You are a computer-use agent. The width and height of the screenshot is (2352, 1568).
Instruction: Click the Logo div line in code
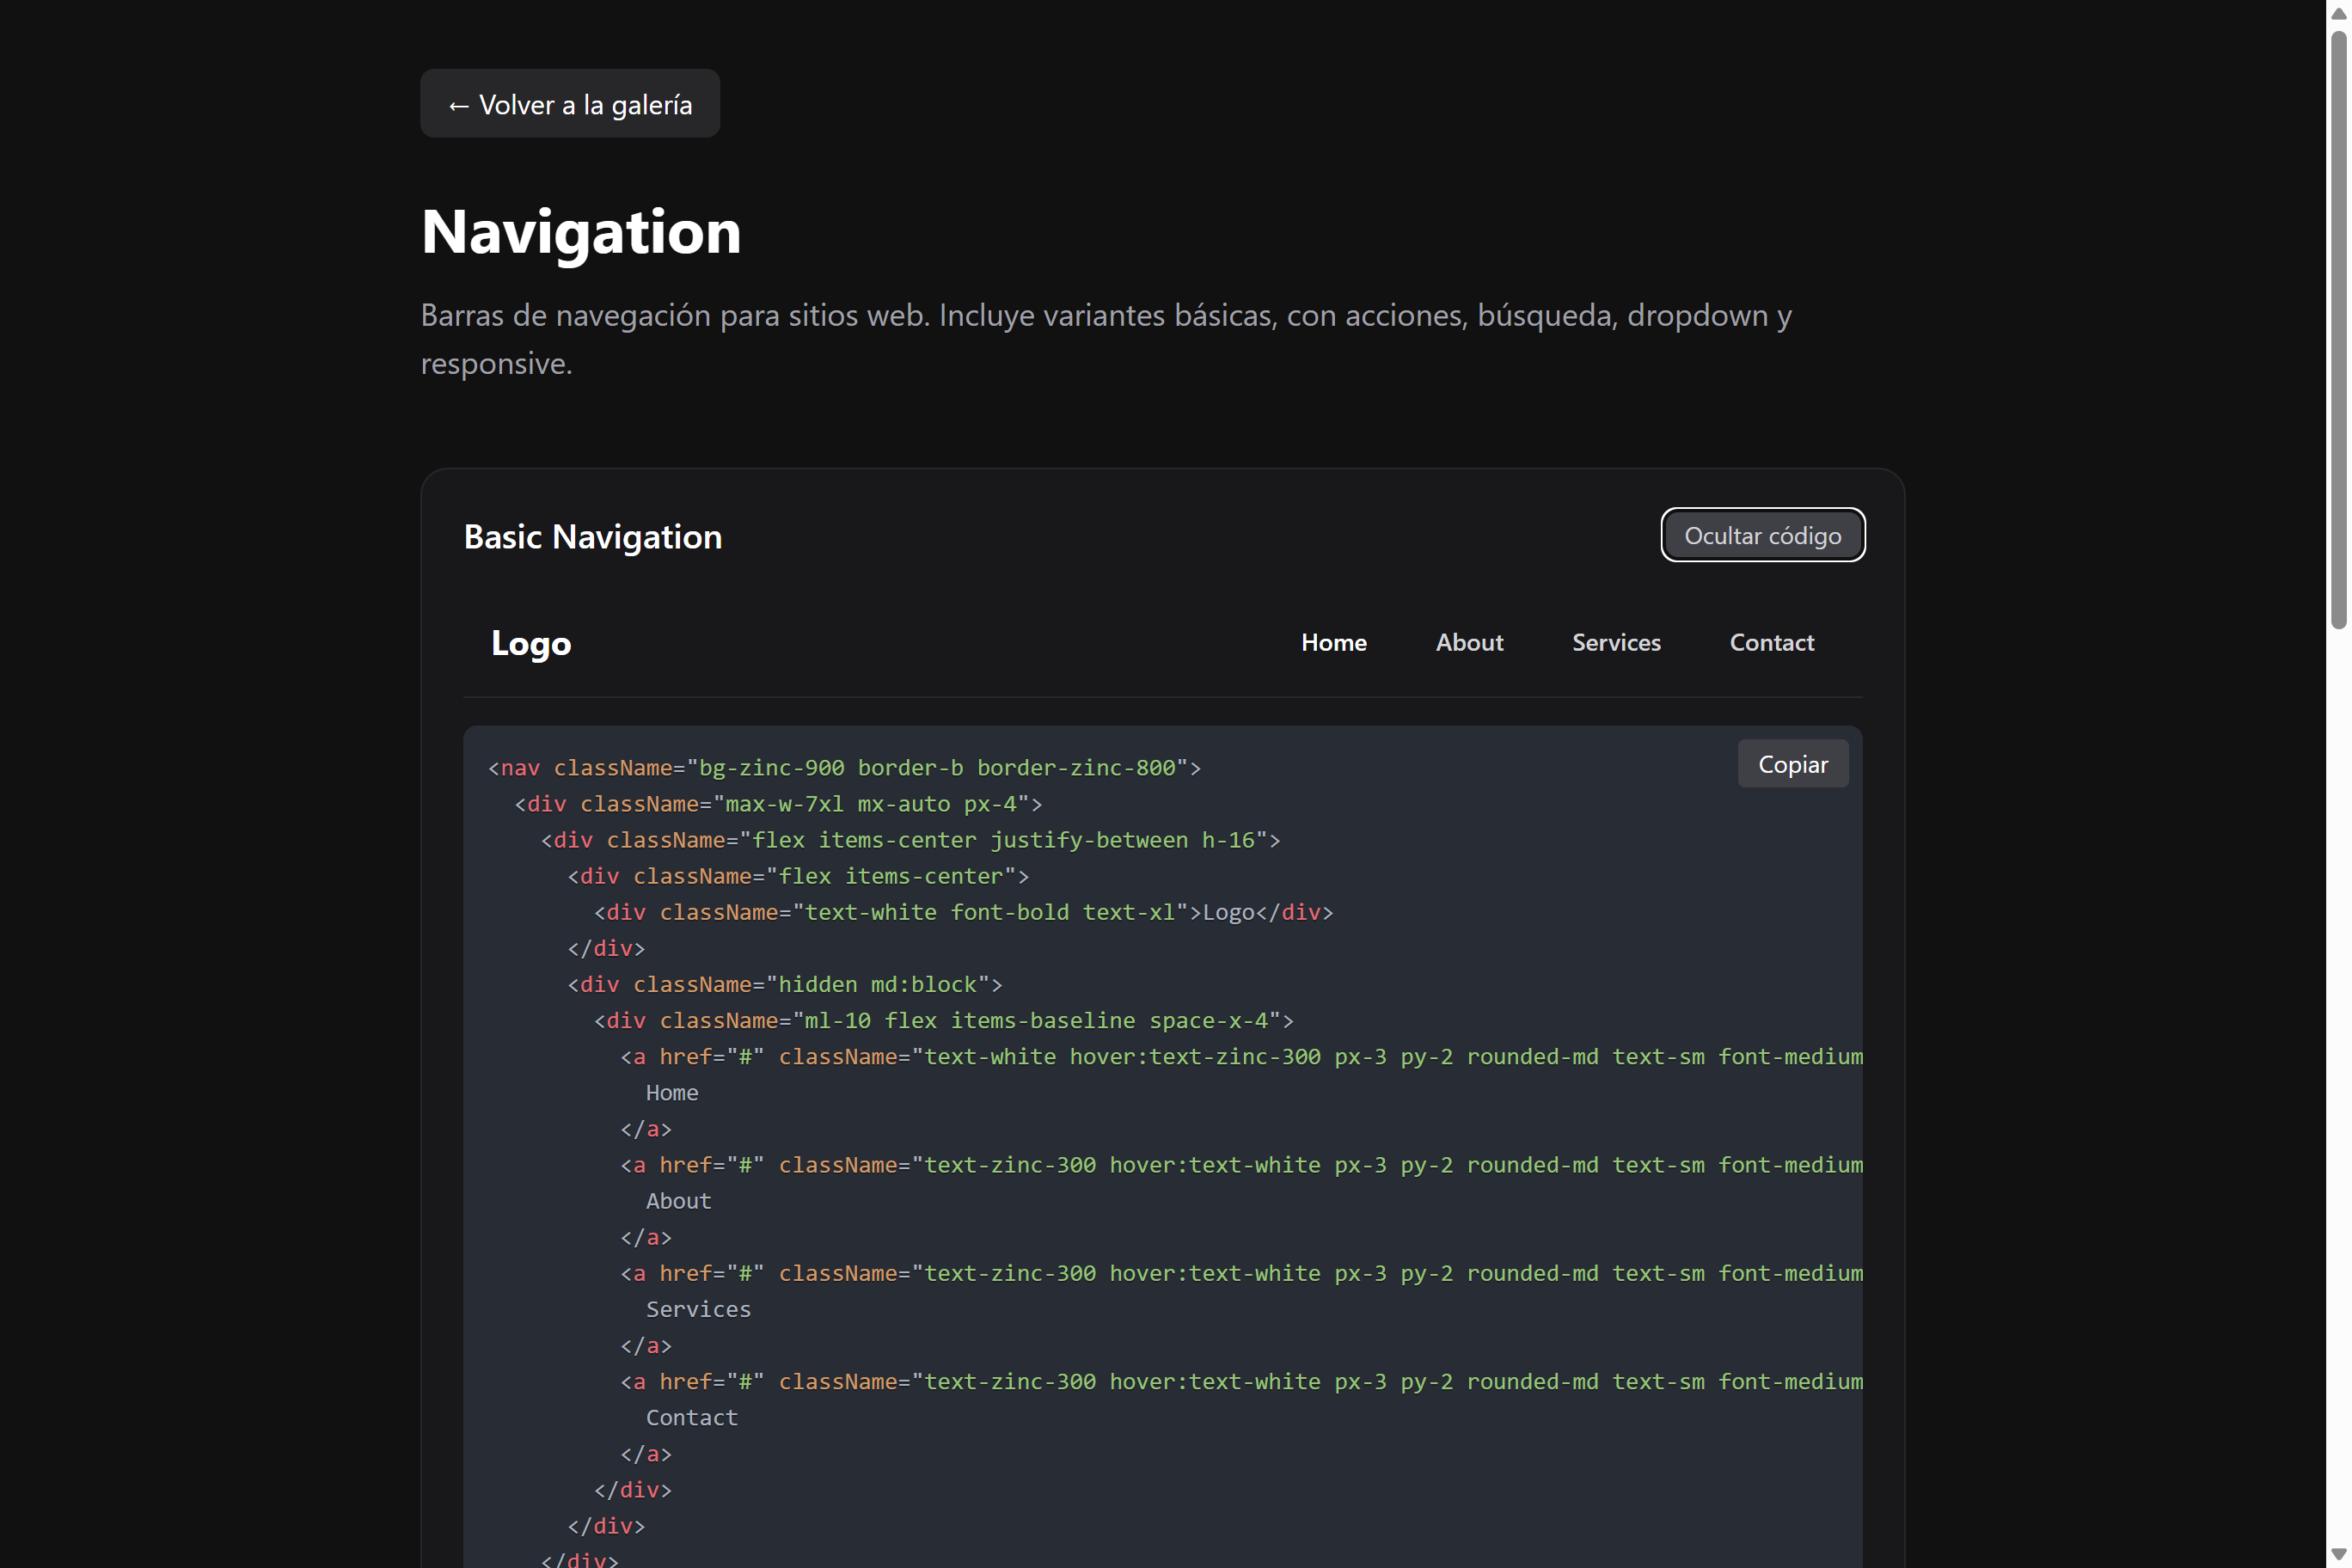pyautogui.click(x=963, y=912)
